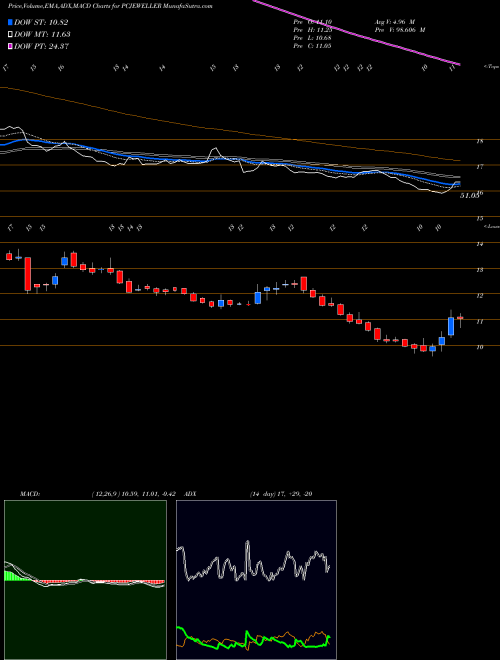Click the price axis label 10
500x660 pixels.
point(479,347)
